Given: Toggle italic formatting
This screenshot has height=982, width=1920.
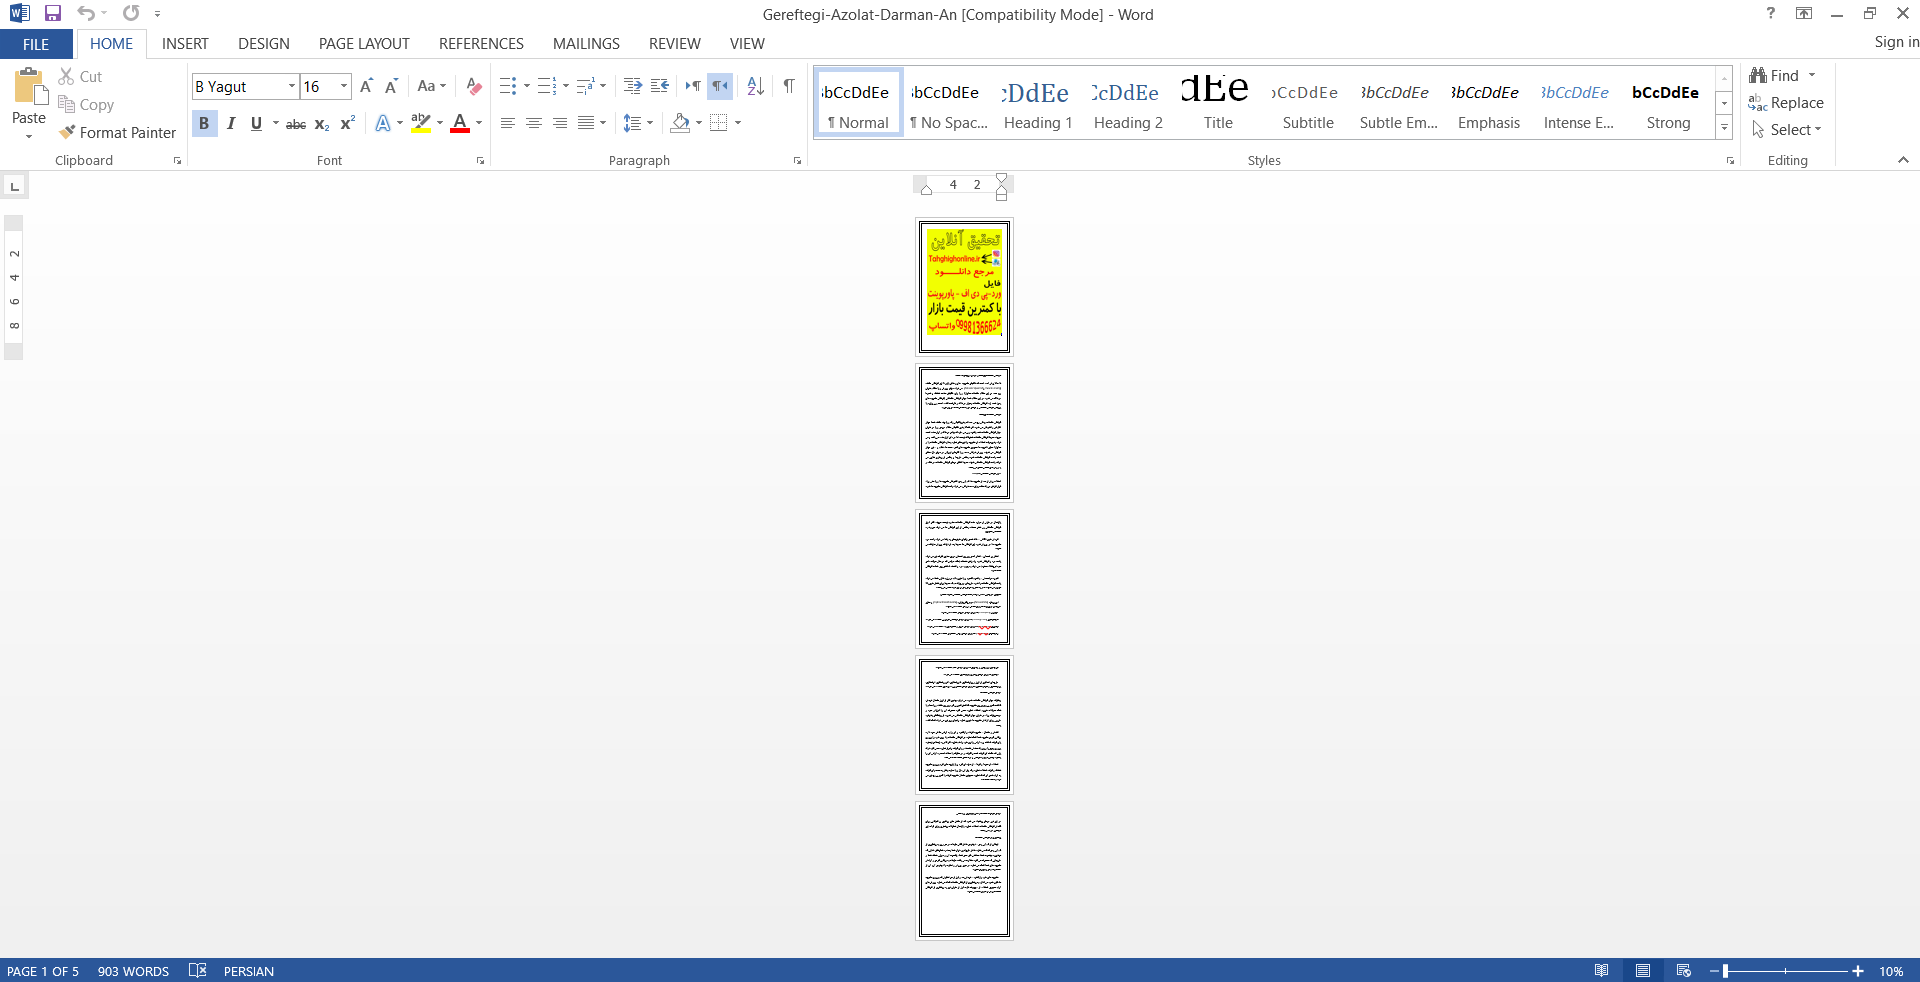Looking at the screenshot, I should [231, 123].
